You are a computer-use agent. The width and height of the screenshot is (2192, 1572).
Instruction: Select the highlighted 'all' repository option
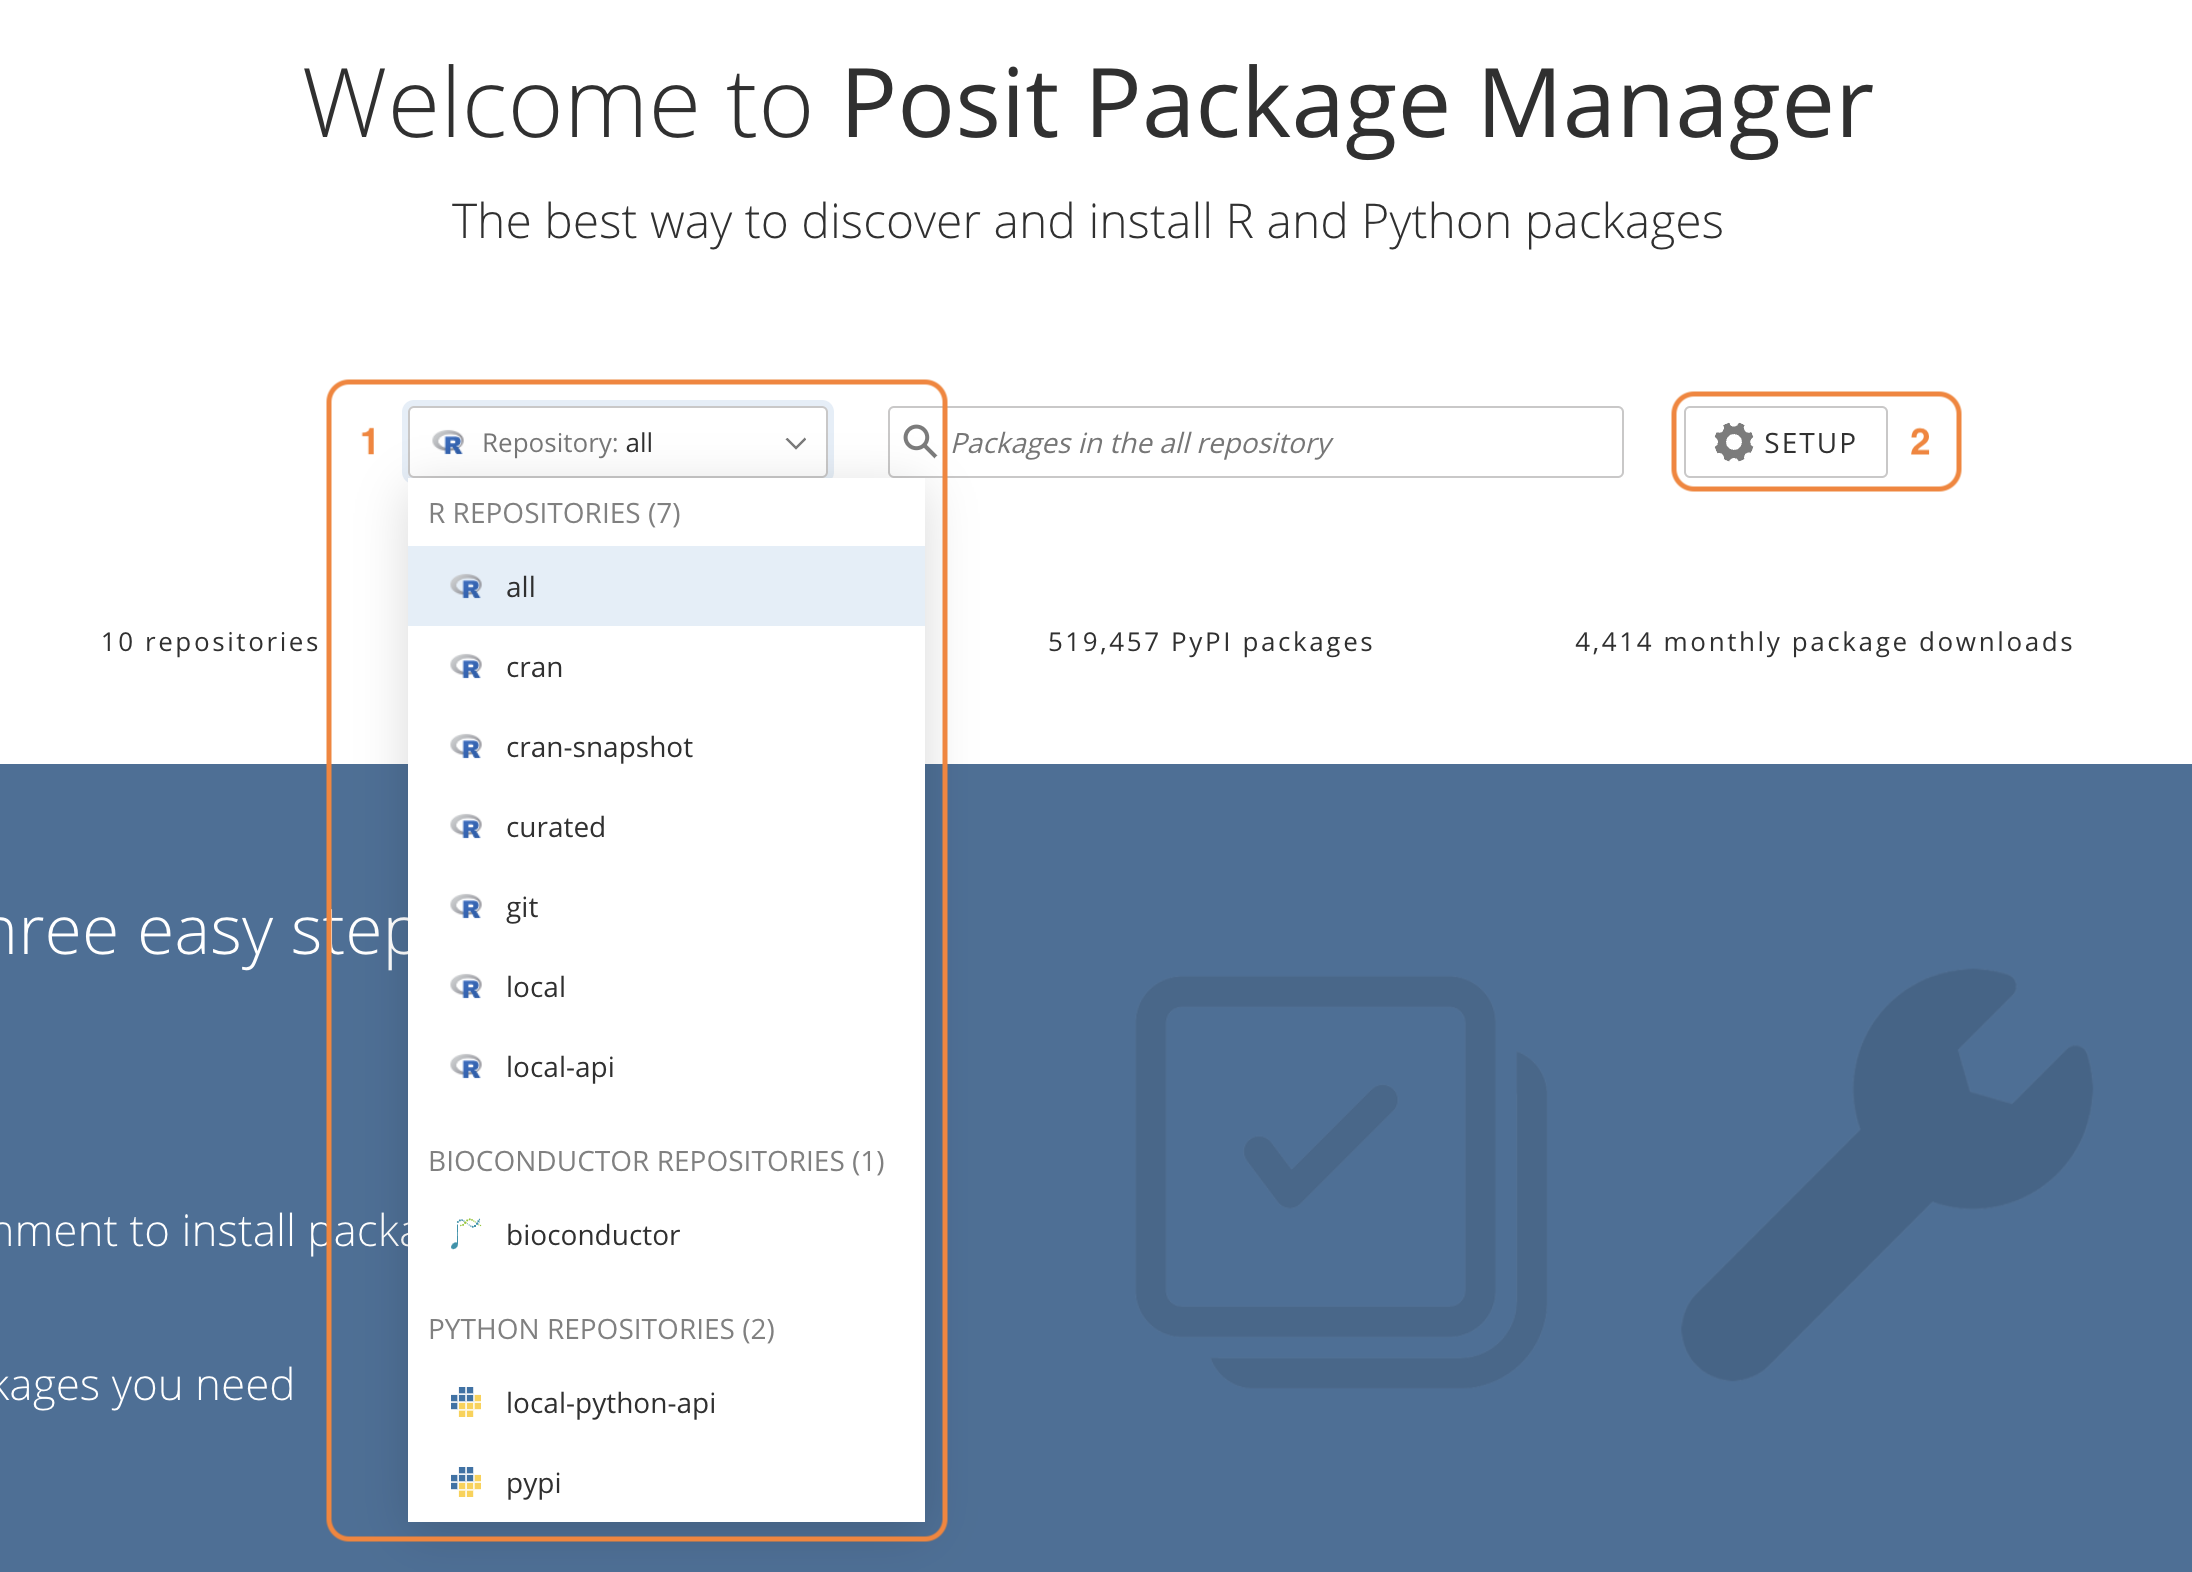click(x=520, y=587)
